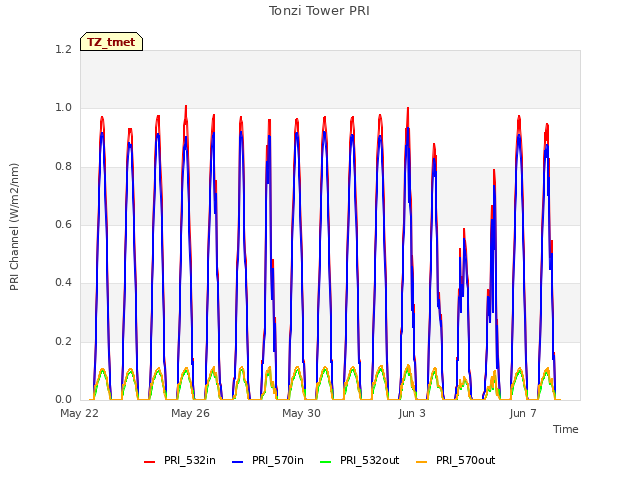
Task: Toggle PRI_532in legend entry
Action: [x=180, y=460]
